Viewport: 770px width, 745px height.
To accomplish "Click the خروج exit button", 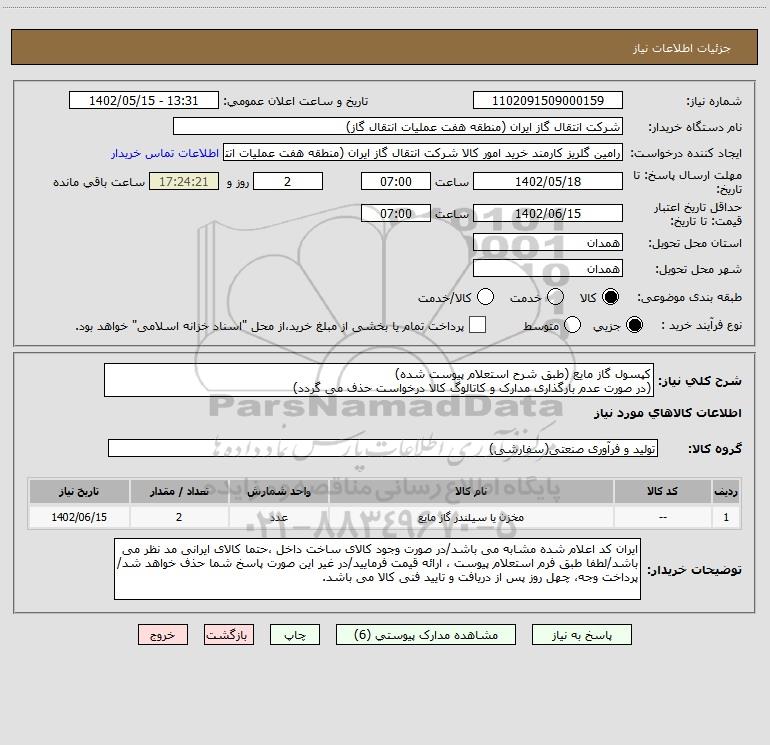I will point(163,635).
